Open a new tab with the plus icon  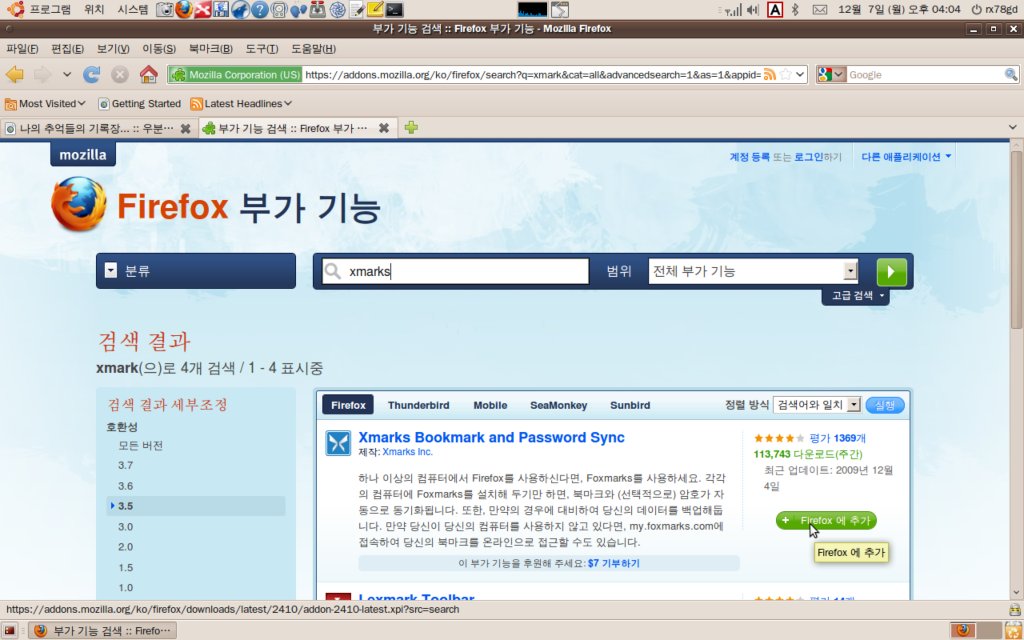tap(411, 128)
